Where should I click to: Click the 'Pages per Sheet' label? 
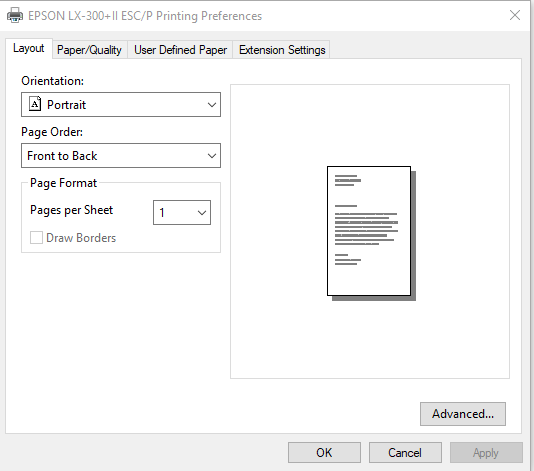click(x=72, y=210)
